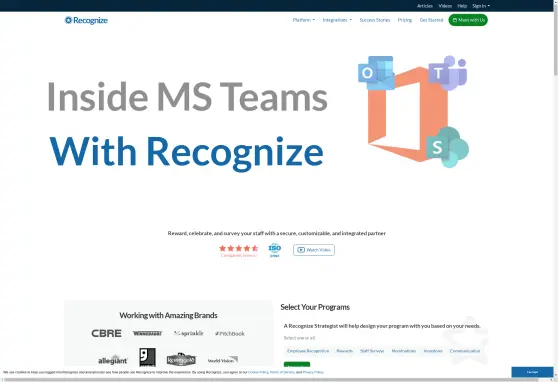Image resolution: width=558 pixels, height=382 pixels.
Task: Accept the cookie notice
Action: pyautogui.click(x=532, y=372)
